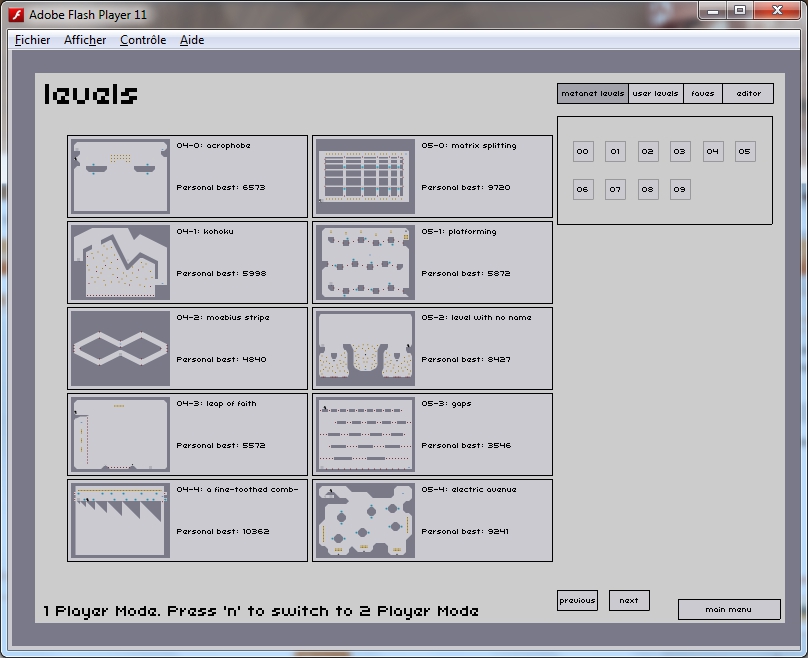Viewport: 808px width, 658px height.
Task: Choose episode 09 in the episode grid
Action: 680,189
